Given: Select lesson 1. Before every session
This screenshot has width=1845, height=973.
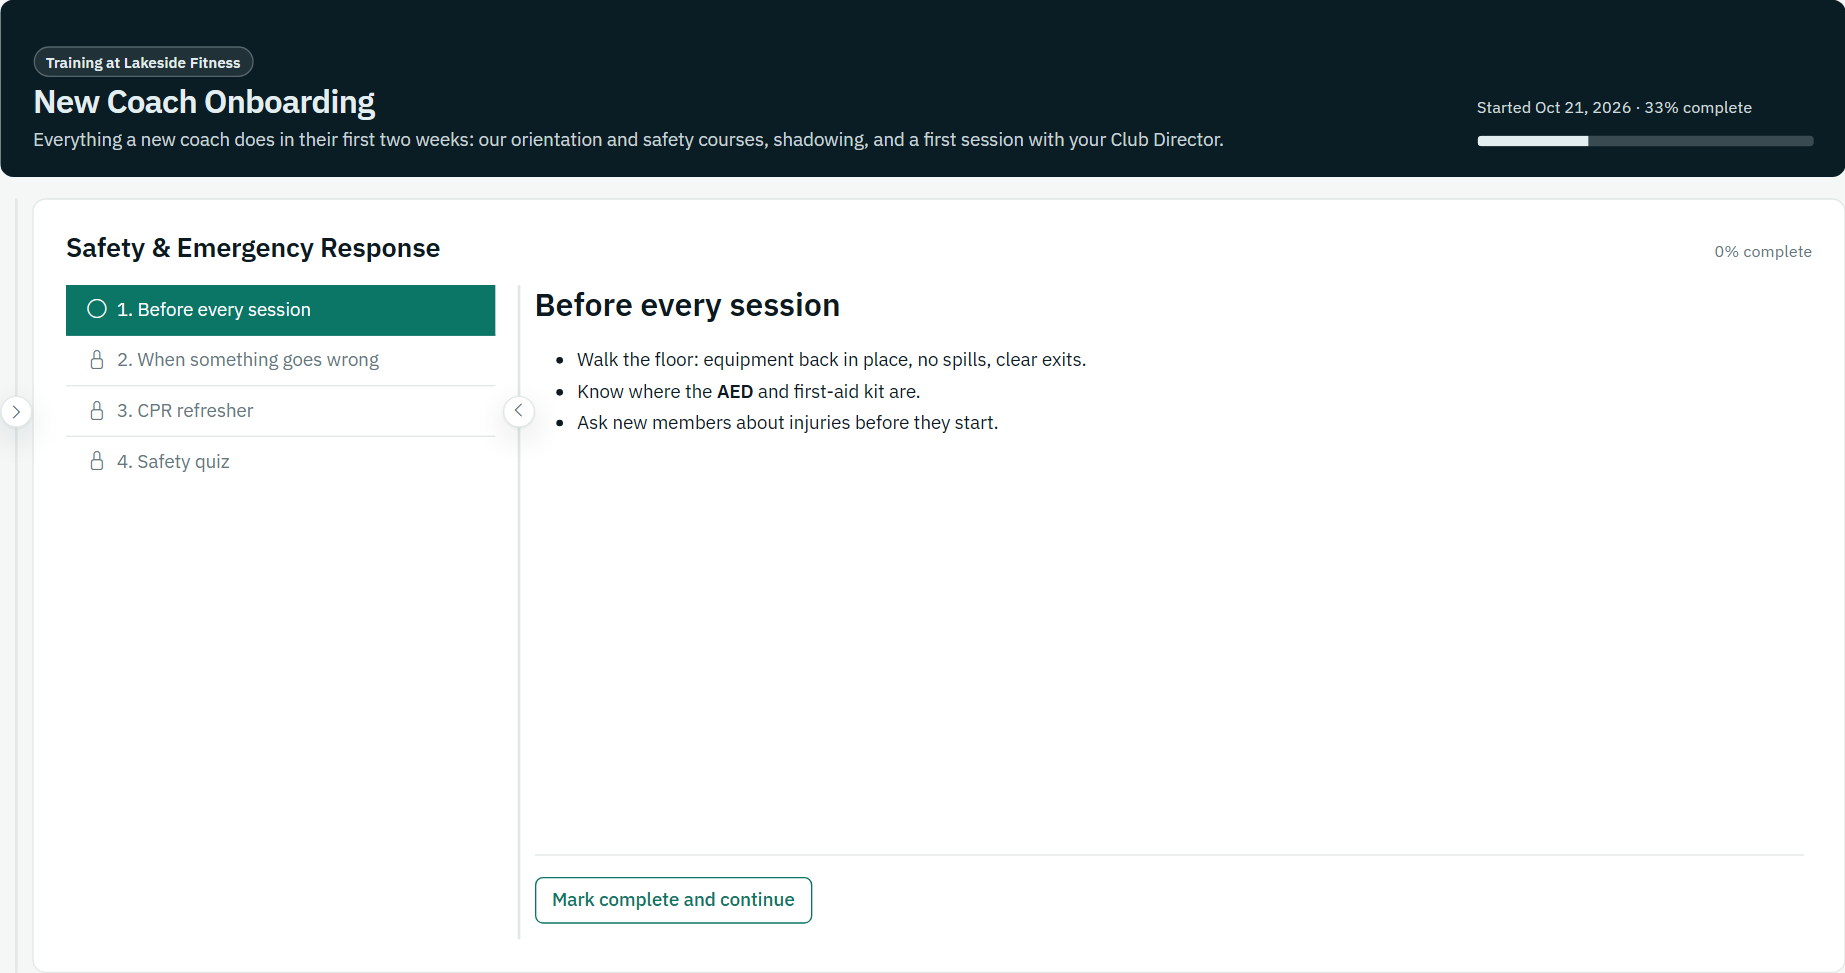Looking at the screenshot, I should click(280, 310).
